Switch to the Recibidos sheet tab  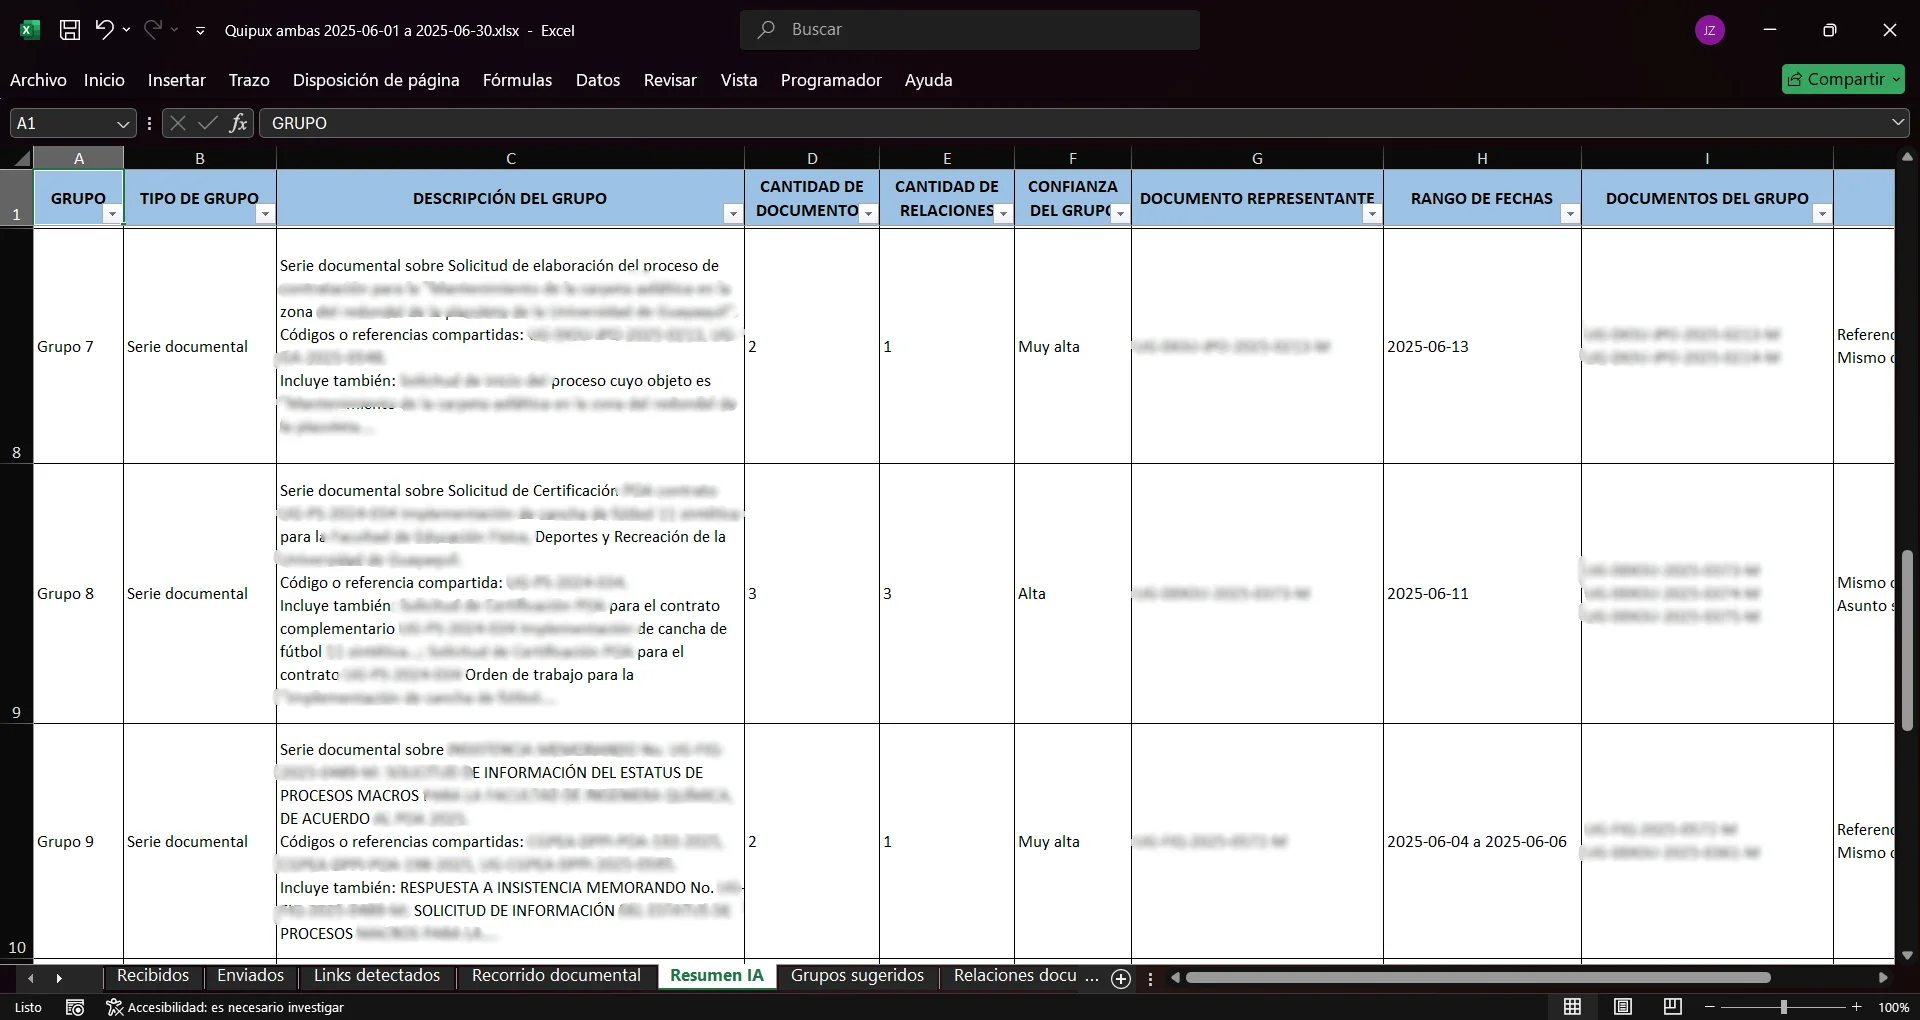[x=153, y=976]
